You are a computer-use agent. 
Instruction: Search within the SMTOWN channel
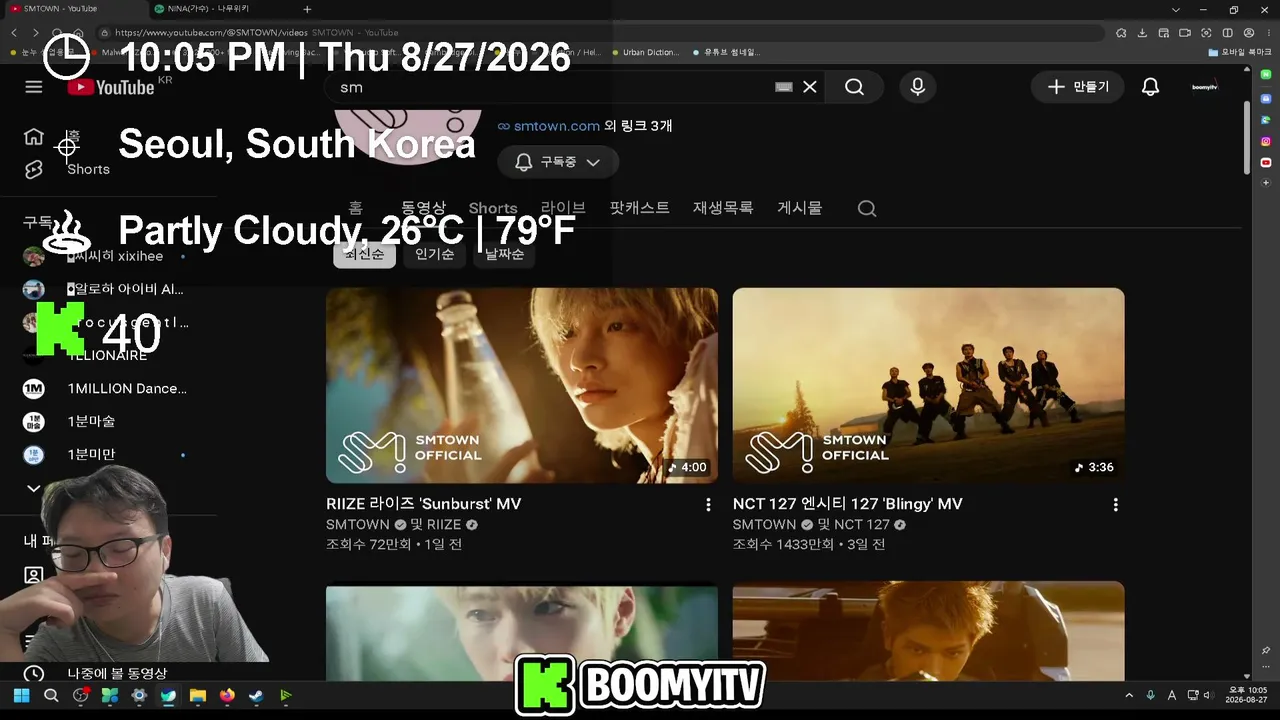coord(867,208)
